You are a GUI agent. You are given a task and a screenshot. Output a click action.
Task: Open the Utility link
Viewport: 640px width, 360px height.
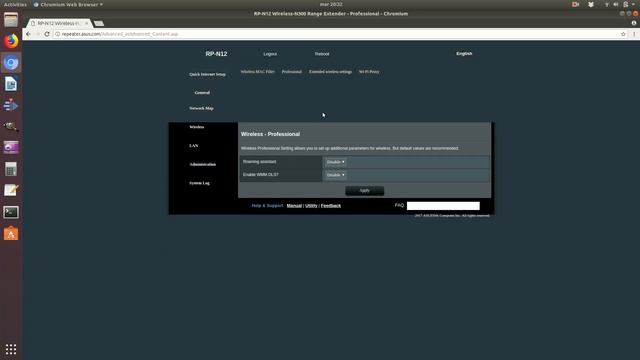[311, 206]
